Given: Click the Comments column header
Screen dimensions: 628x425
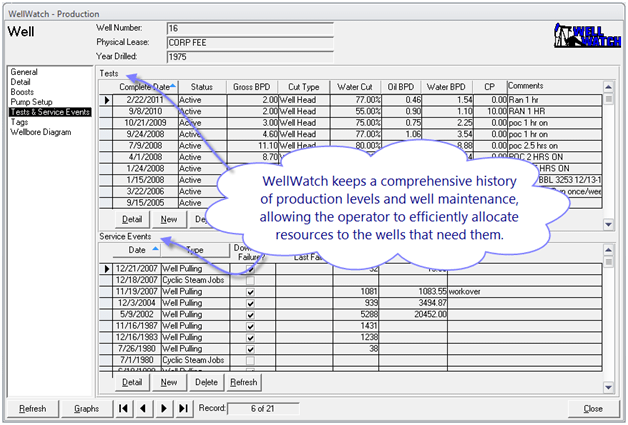Looking at the screenshot, I should click(555, 87).
